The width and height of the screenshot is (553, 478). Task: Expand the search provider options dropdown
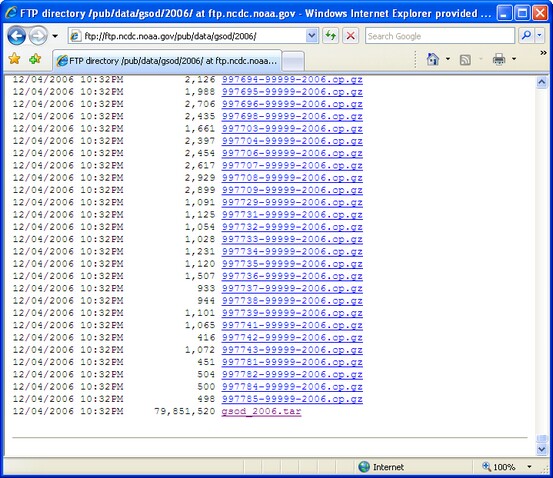click(539, 36)
